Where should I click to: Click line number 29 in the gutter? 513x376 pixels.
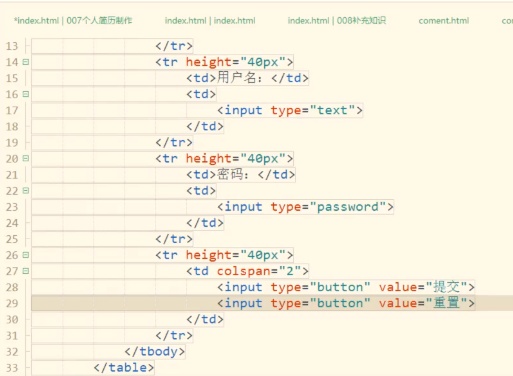point(12,303)
